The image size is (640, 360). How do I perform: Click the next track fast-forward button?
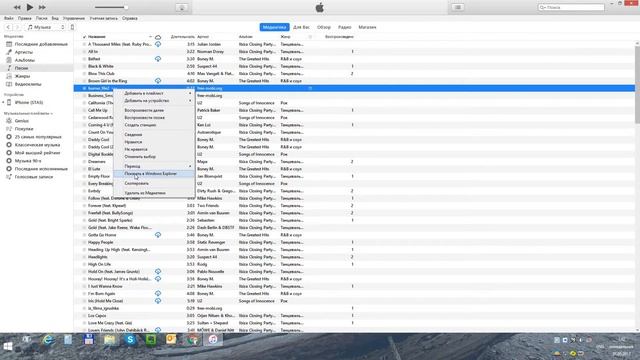coord(42,7)
